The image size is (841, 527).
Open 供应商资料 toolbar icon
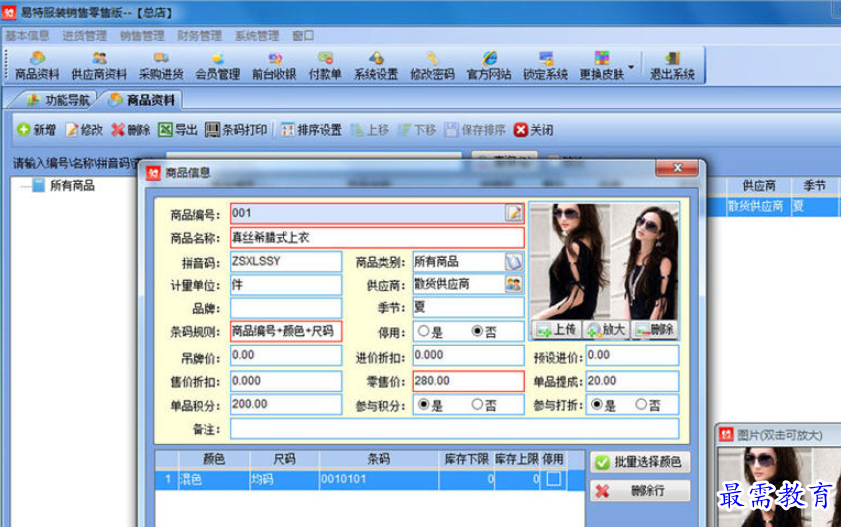click(x=99, y=66)
